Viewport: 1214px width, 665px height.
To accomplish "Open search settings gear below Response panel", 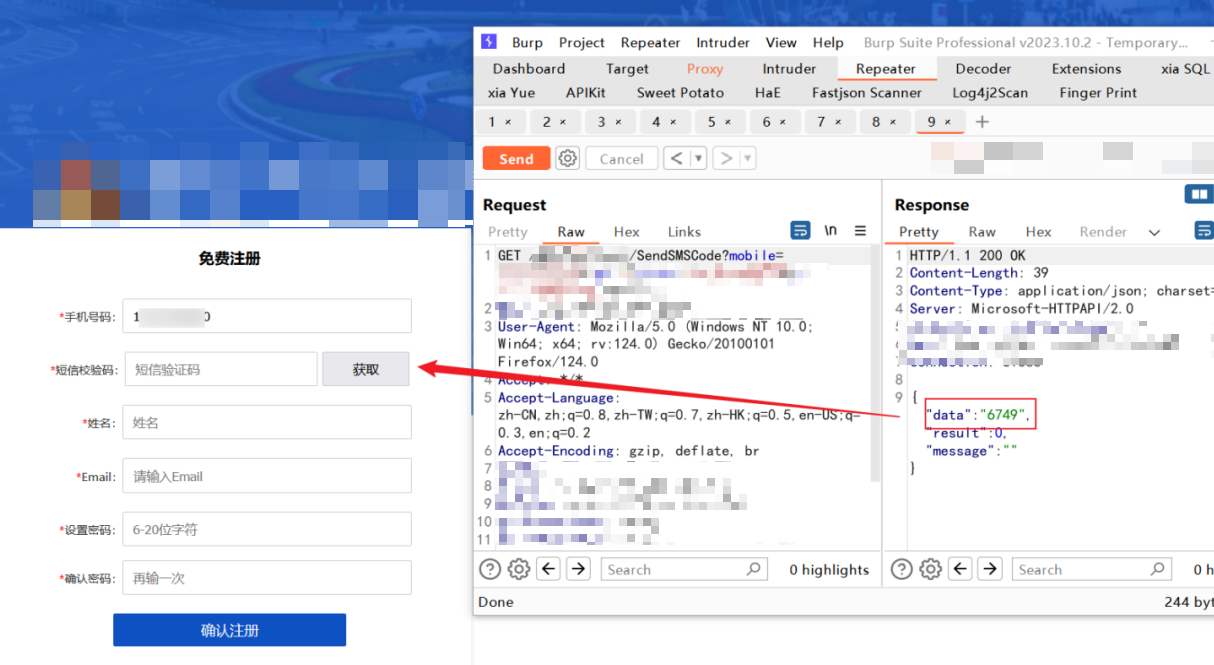I will (930, 569).
